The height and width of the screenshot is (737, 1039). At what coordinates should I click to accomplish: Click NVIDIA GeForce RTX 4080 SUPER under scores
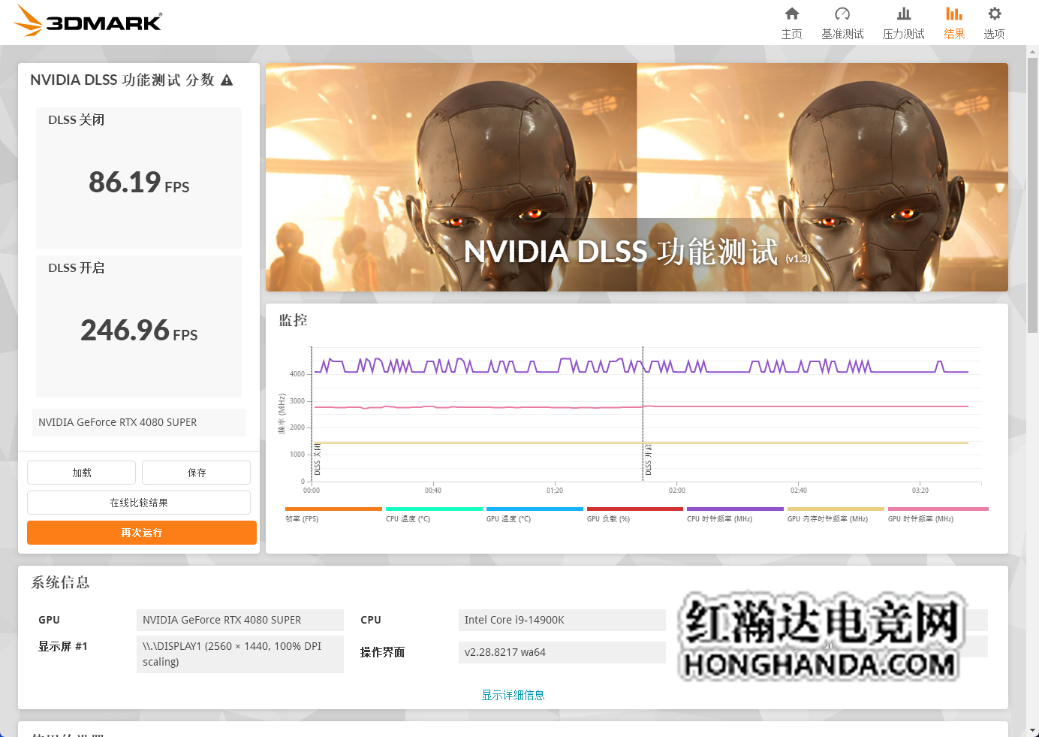tap(138, 422)
